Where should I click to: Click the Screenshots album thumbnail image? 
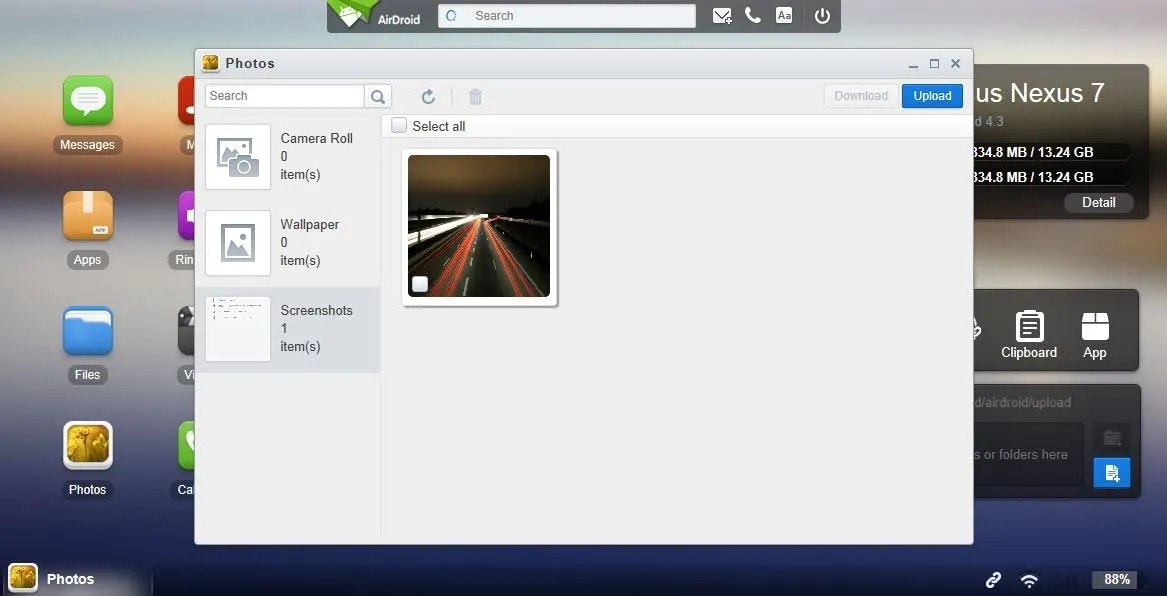point(238,329)
